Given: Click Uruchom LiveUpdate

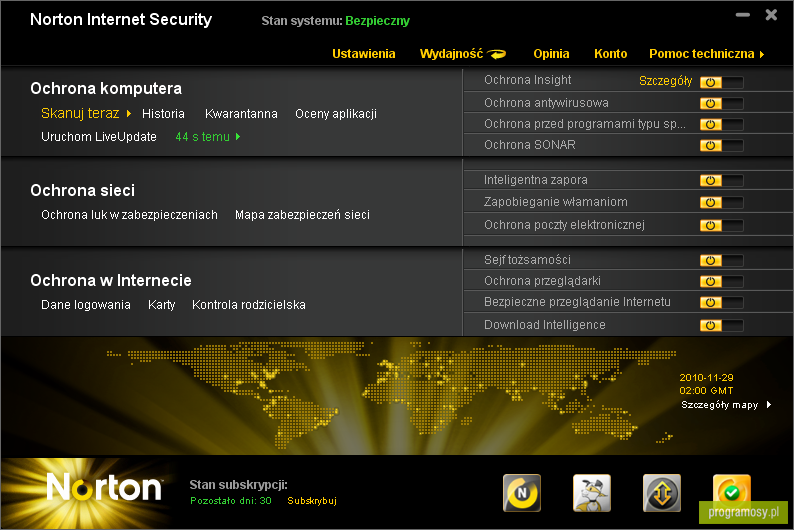Looking at the screenshot, I should tap(99, 137).
